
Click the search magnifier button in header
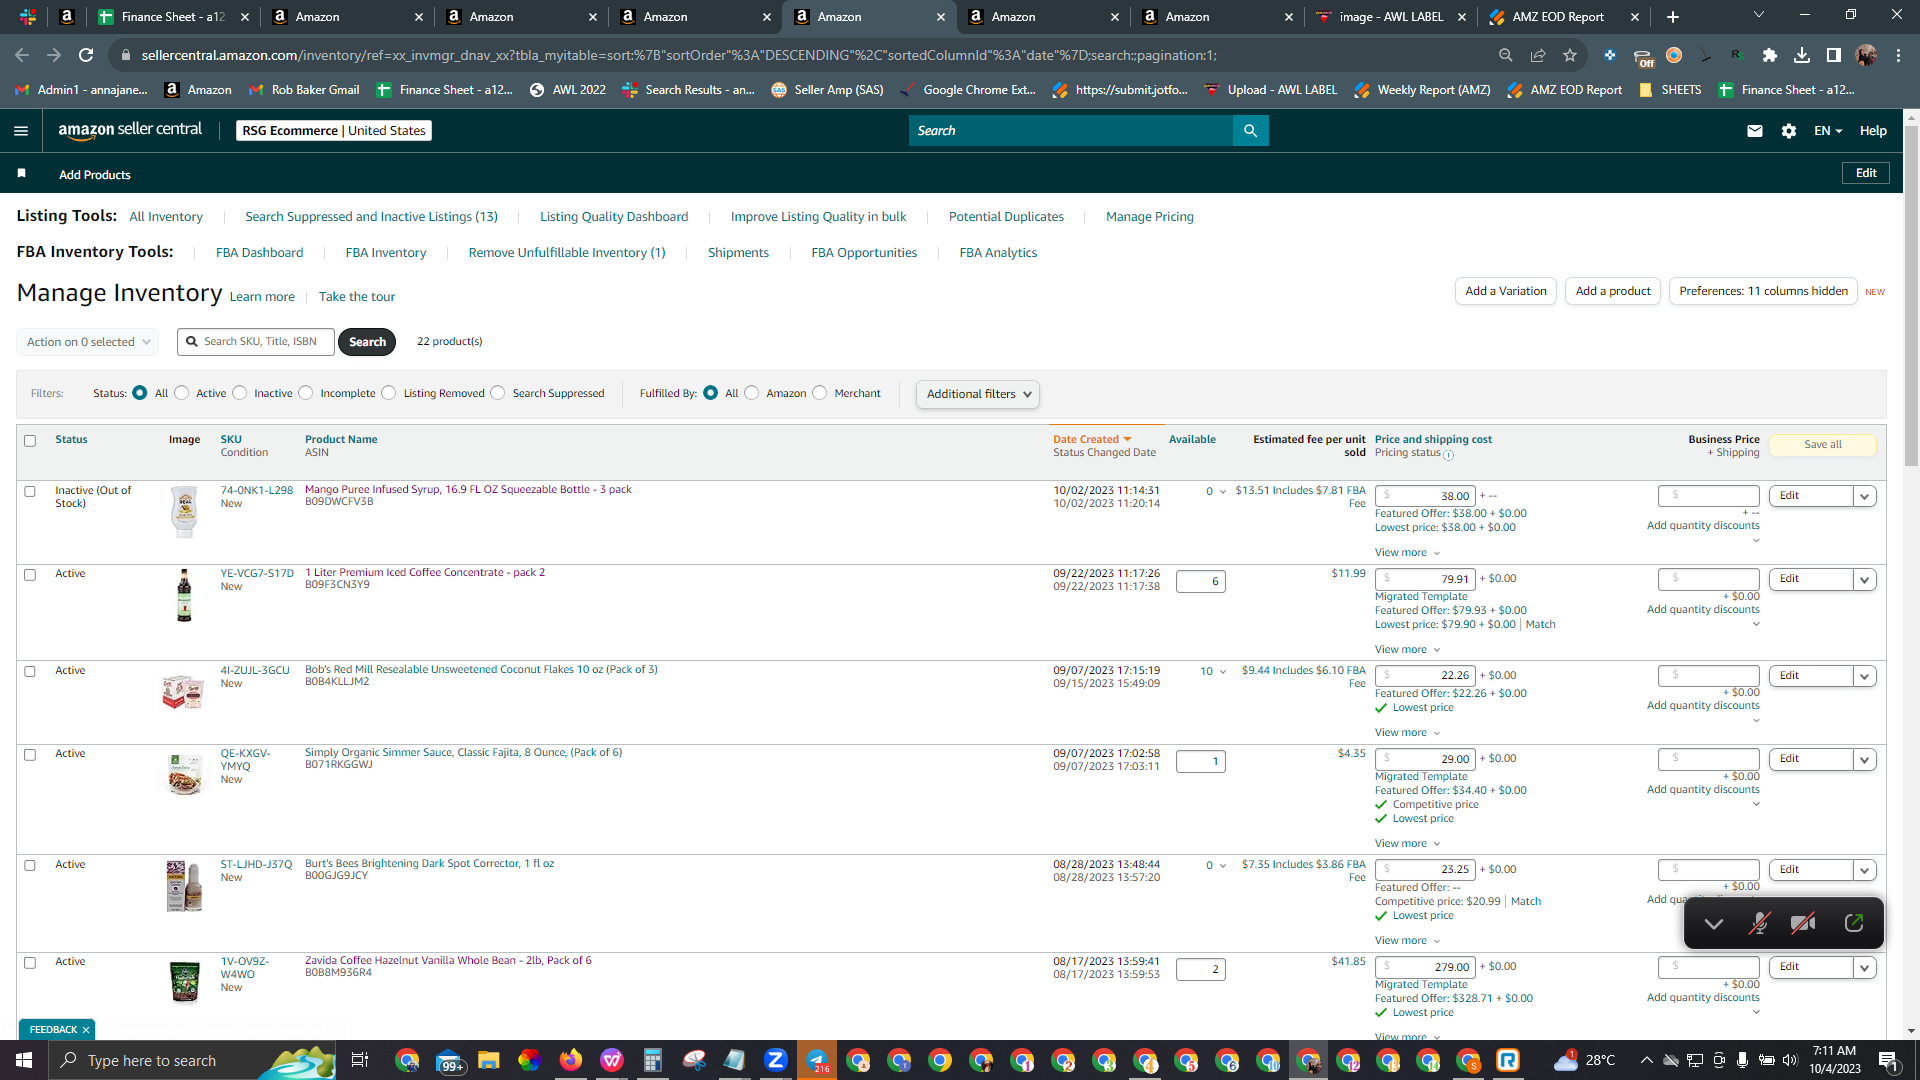click(1250, 131)
